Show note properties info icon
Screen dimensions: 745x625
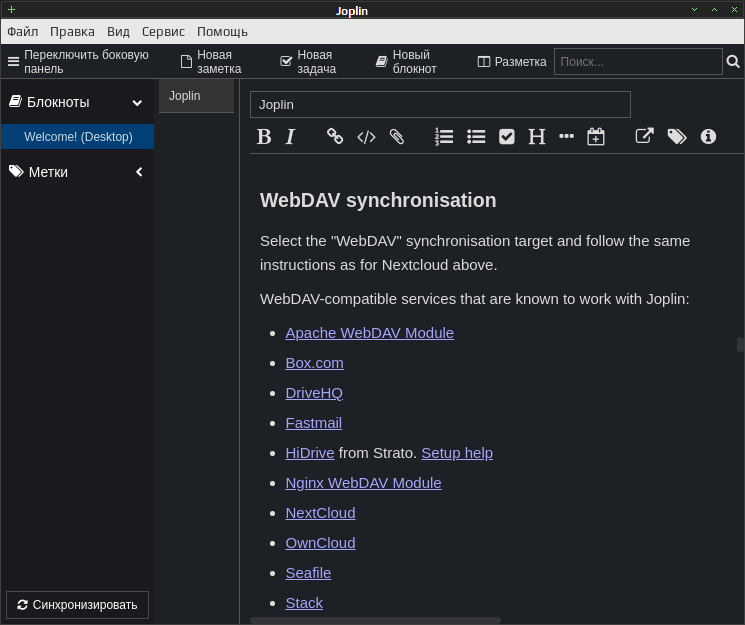(708, 137)
